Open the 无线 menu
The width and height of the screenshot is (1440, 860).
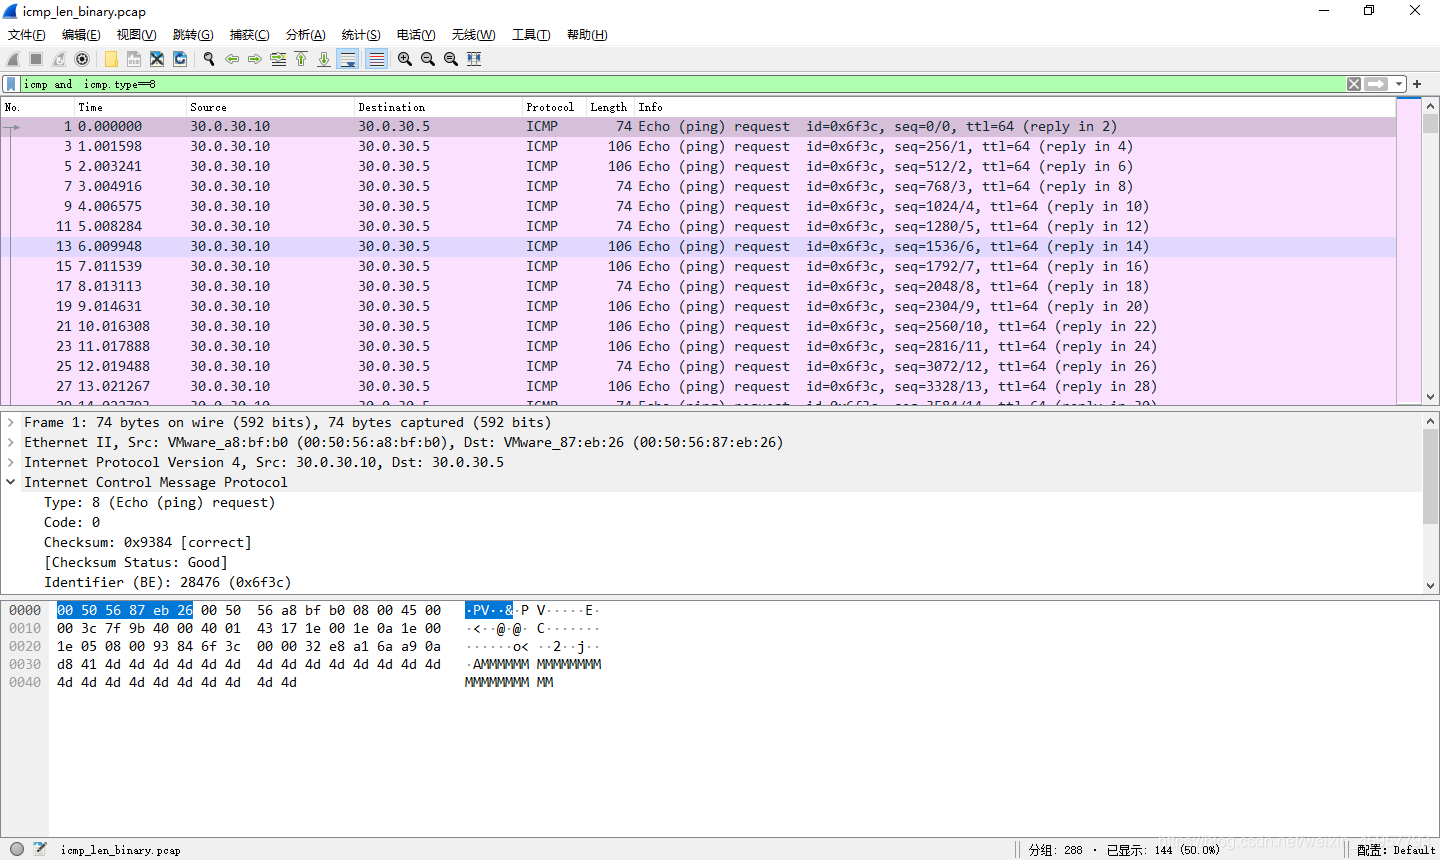[x=473, y=35]
